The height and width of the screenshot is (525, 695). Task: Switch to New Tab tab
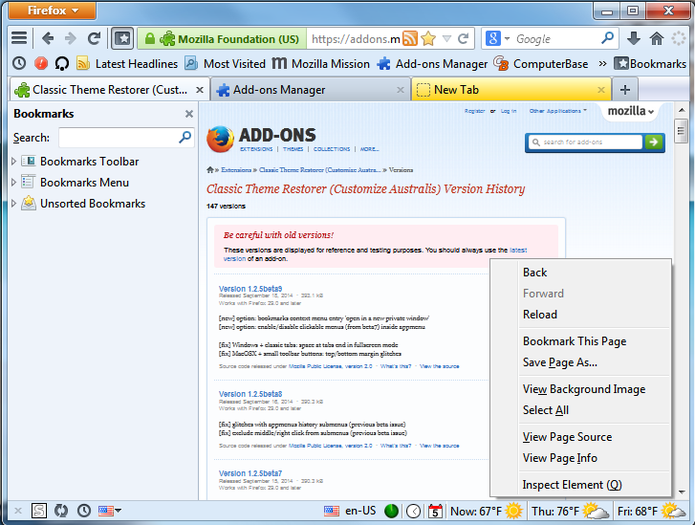[x=511, y=90]
